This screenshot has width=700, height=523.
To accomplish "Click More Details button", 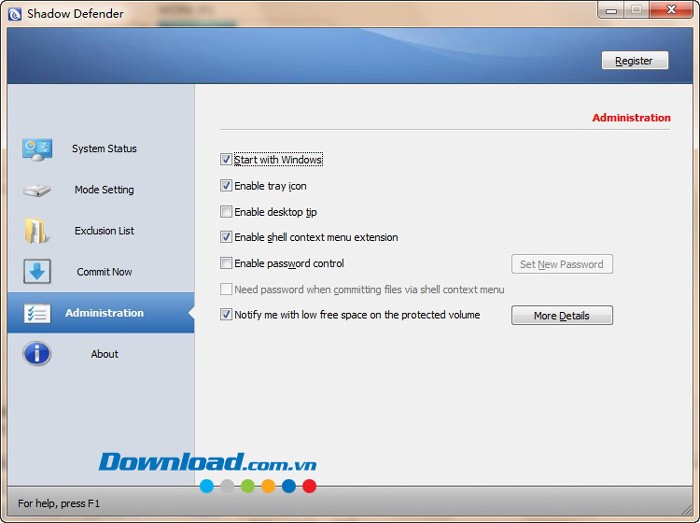I will (x=562, y=315).
